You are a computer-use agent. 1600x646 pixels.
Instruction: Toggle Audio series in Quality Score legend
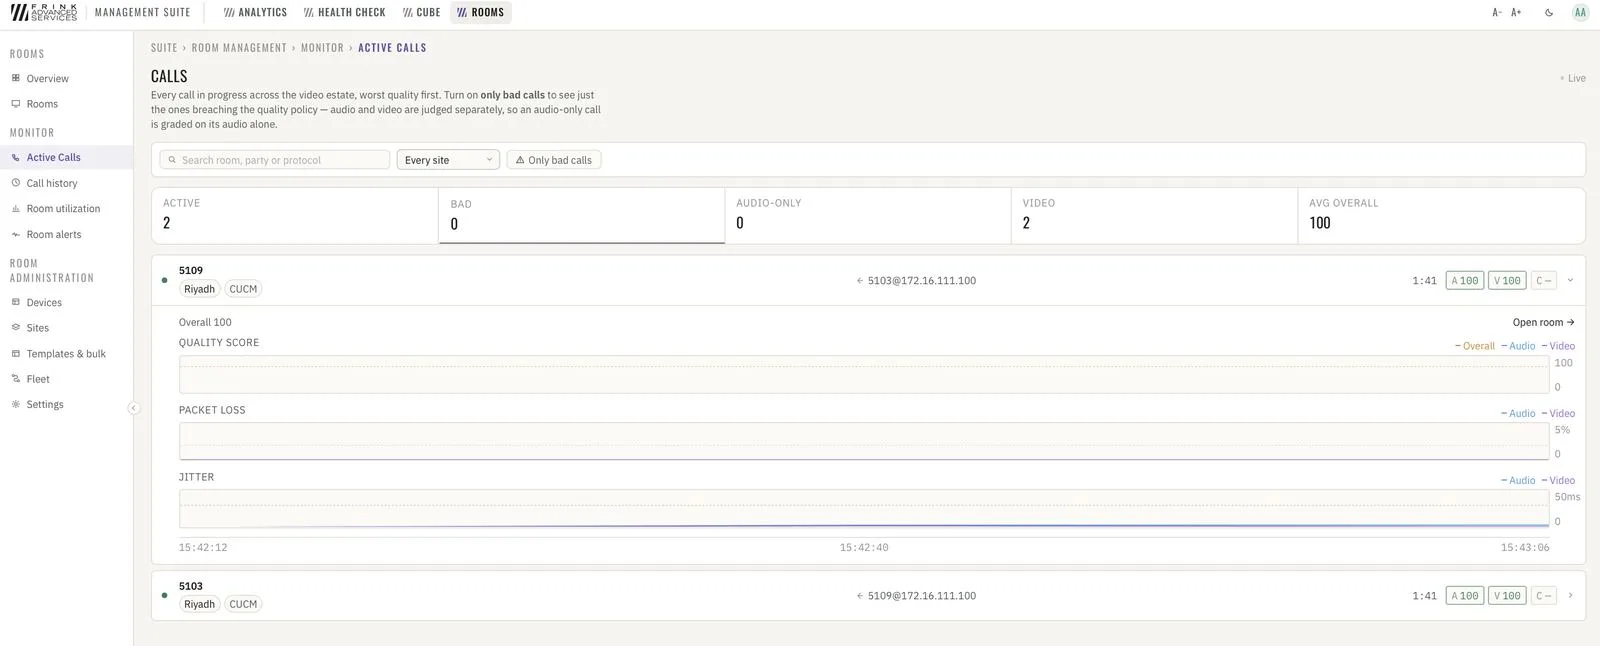pos(1518,346)
